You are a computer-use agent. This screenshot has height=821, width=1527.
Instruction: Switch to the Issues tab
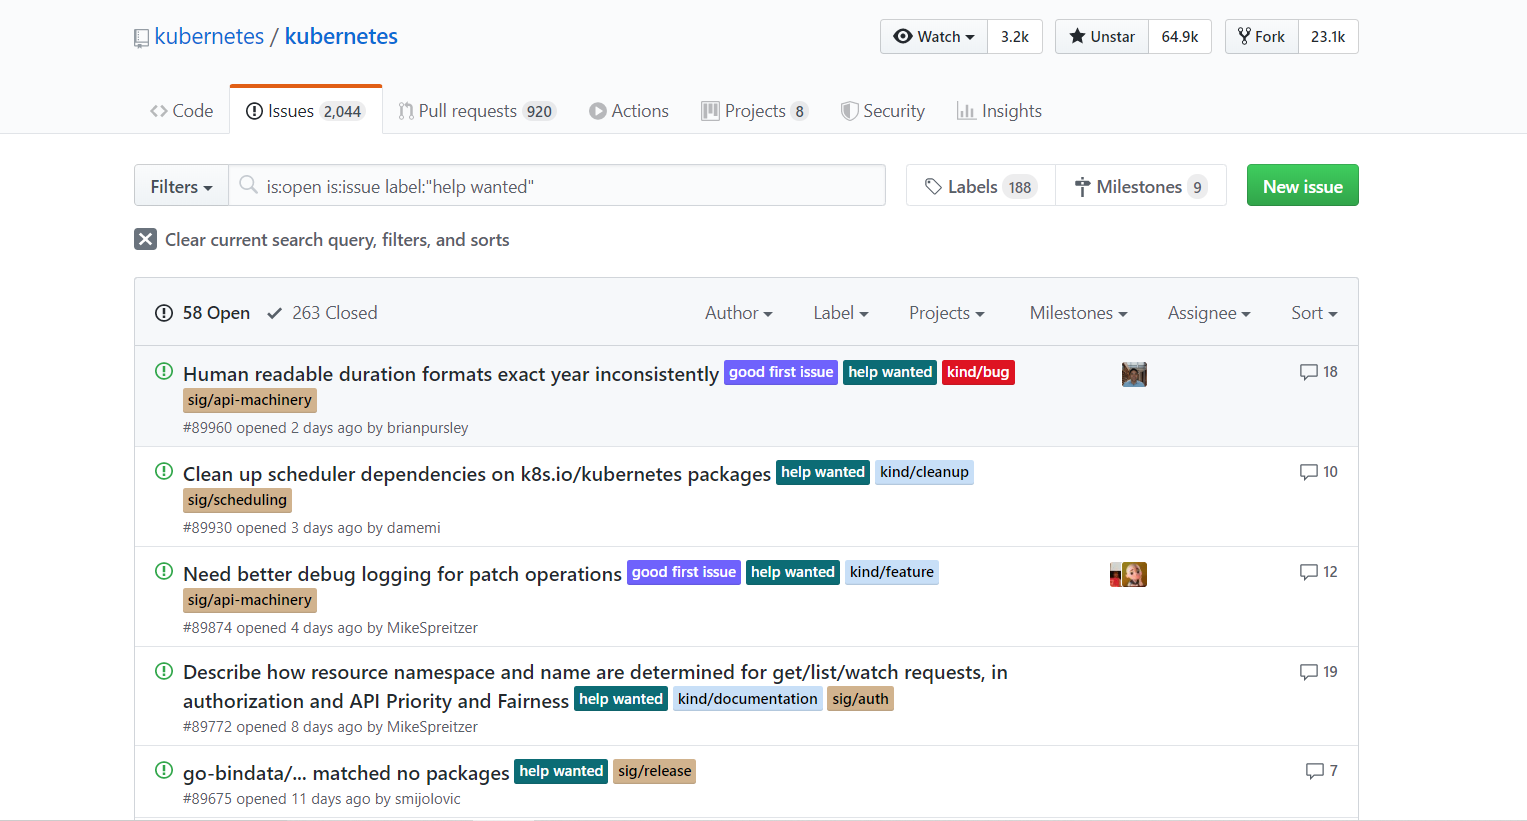point(305,111)
